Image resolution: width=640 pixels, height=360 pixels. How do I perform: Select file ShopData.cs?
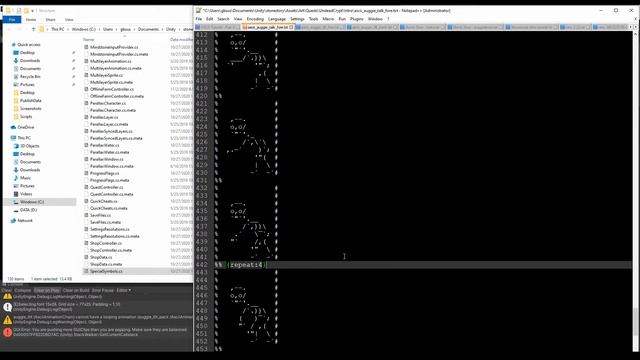coord(101,257)
